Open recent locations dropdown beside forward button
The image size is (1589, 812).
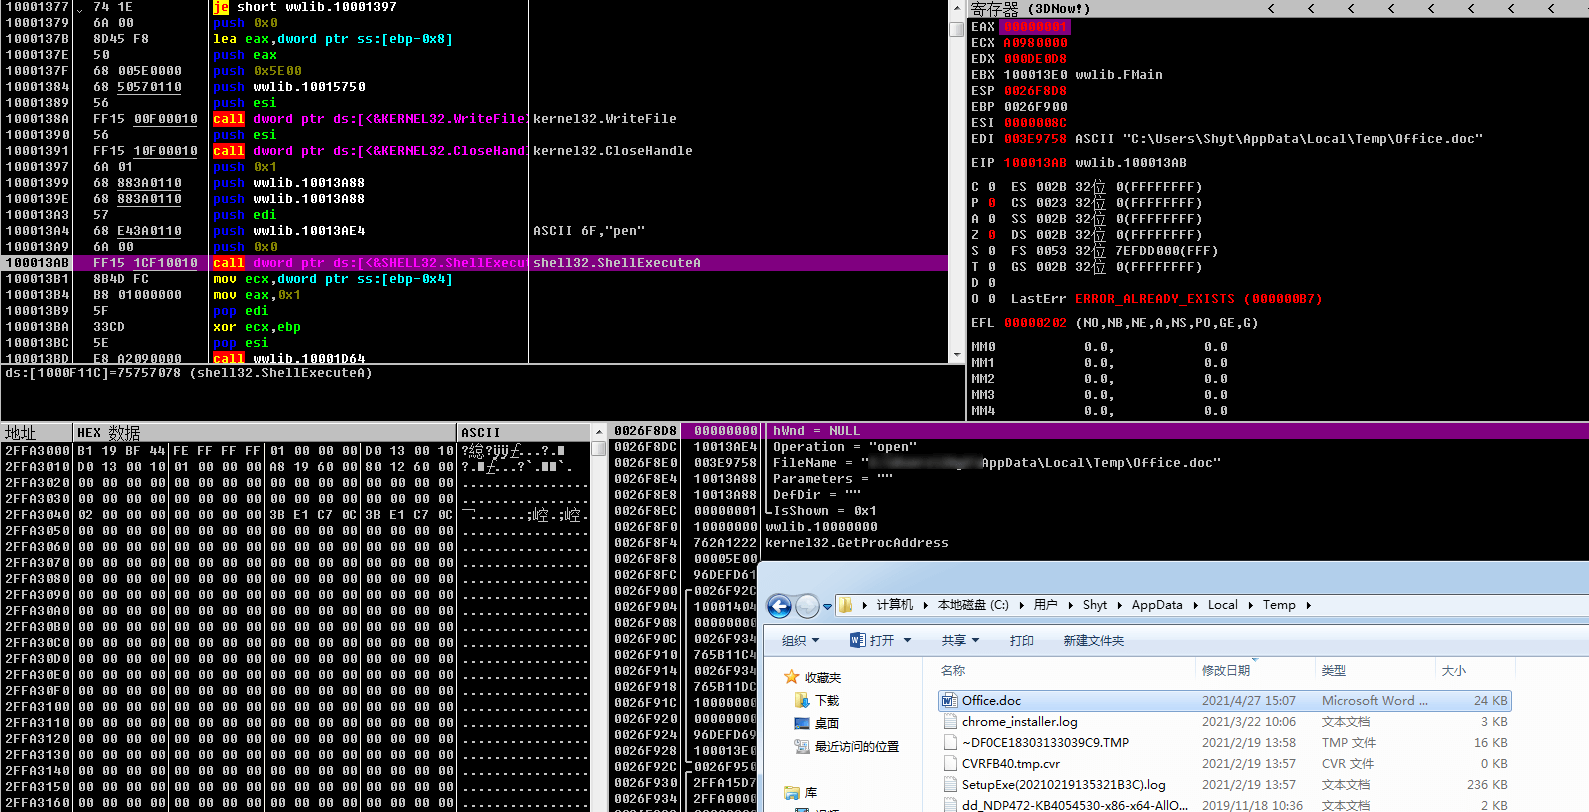(x=827, y=606)
